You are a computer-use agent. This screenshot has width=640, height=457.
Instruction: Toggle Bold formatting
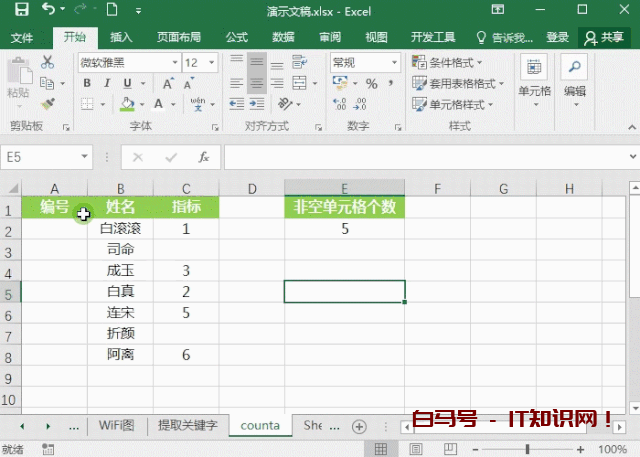(87, 83)
